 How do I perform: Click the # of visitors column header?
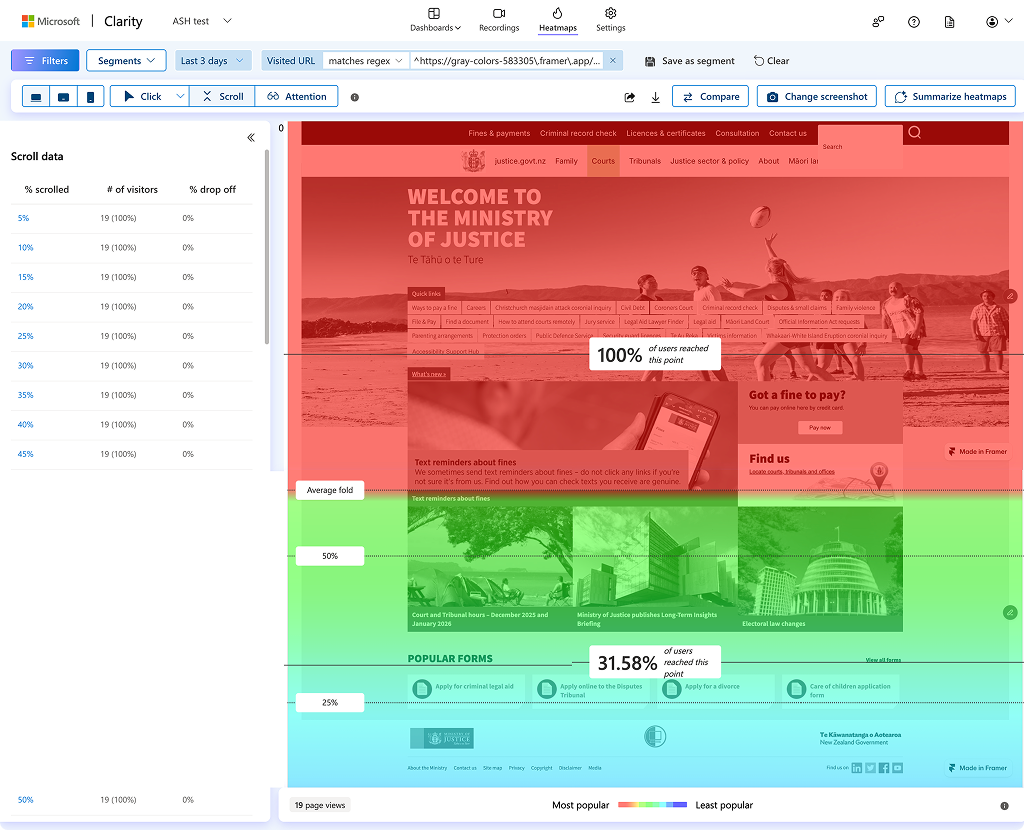[132, 189]
